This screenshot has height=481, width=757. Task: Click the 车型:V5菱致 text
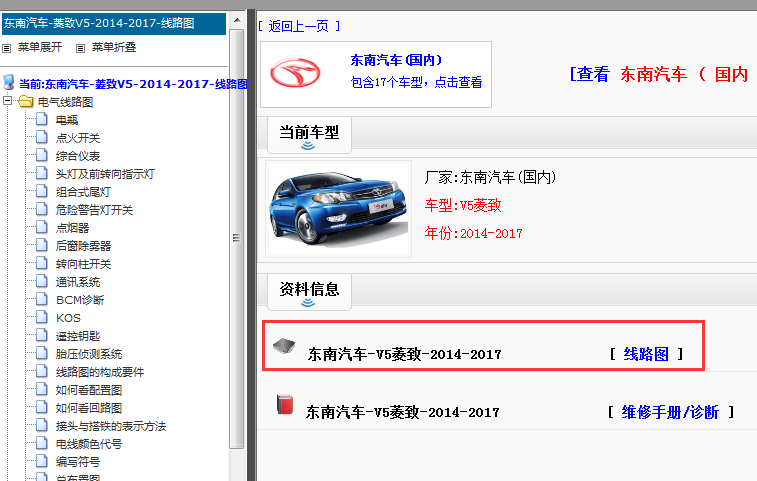(x=463, y=205)
